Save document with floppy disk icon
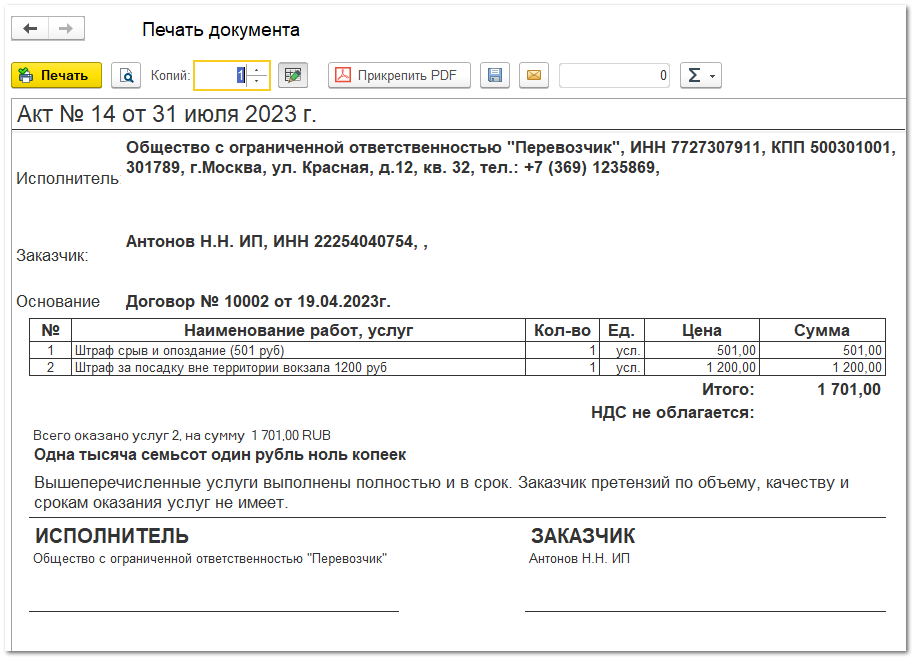Screen dimensions: 915x660 [x=495, y=76]
